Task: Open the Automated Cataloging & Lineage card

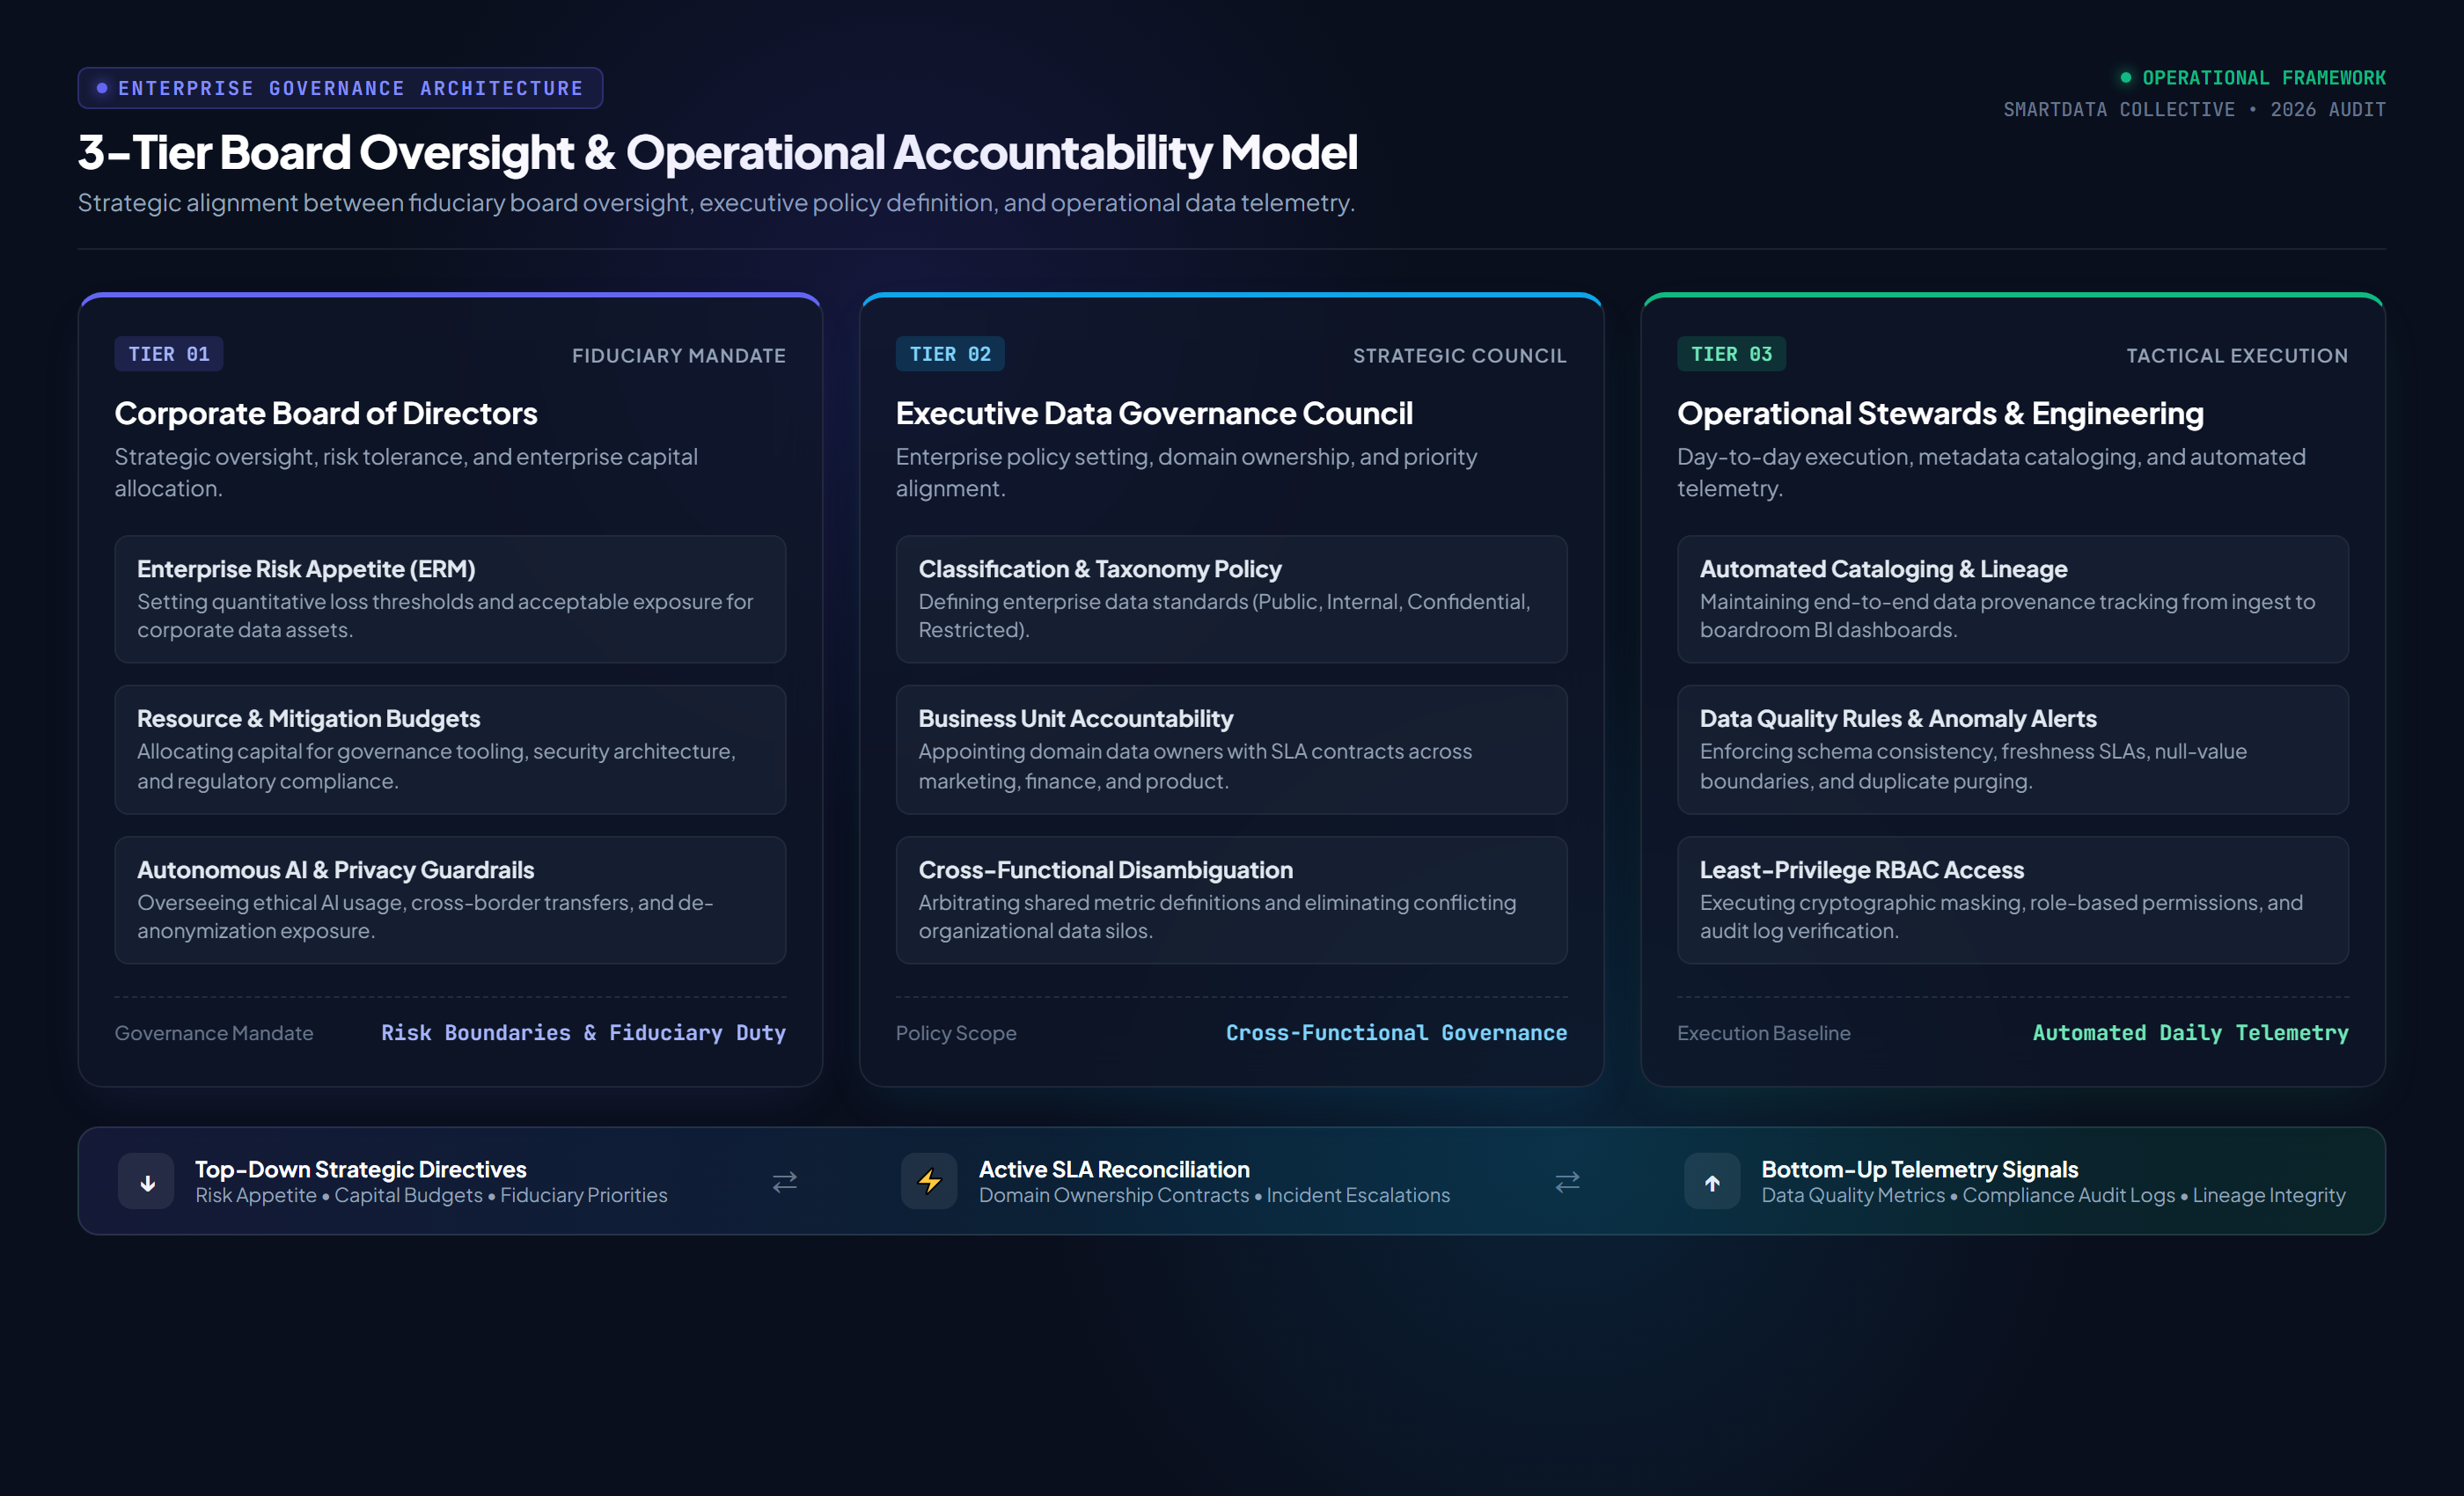Action: [x=2012, y=599]
